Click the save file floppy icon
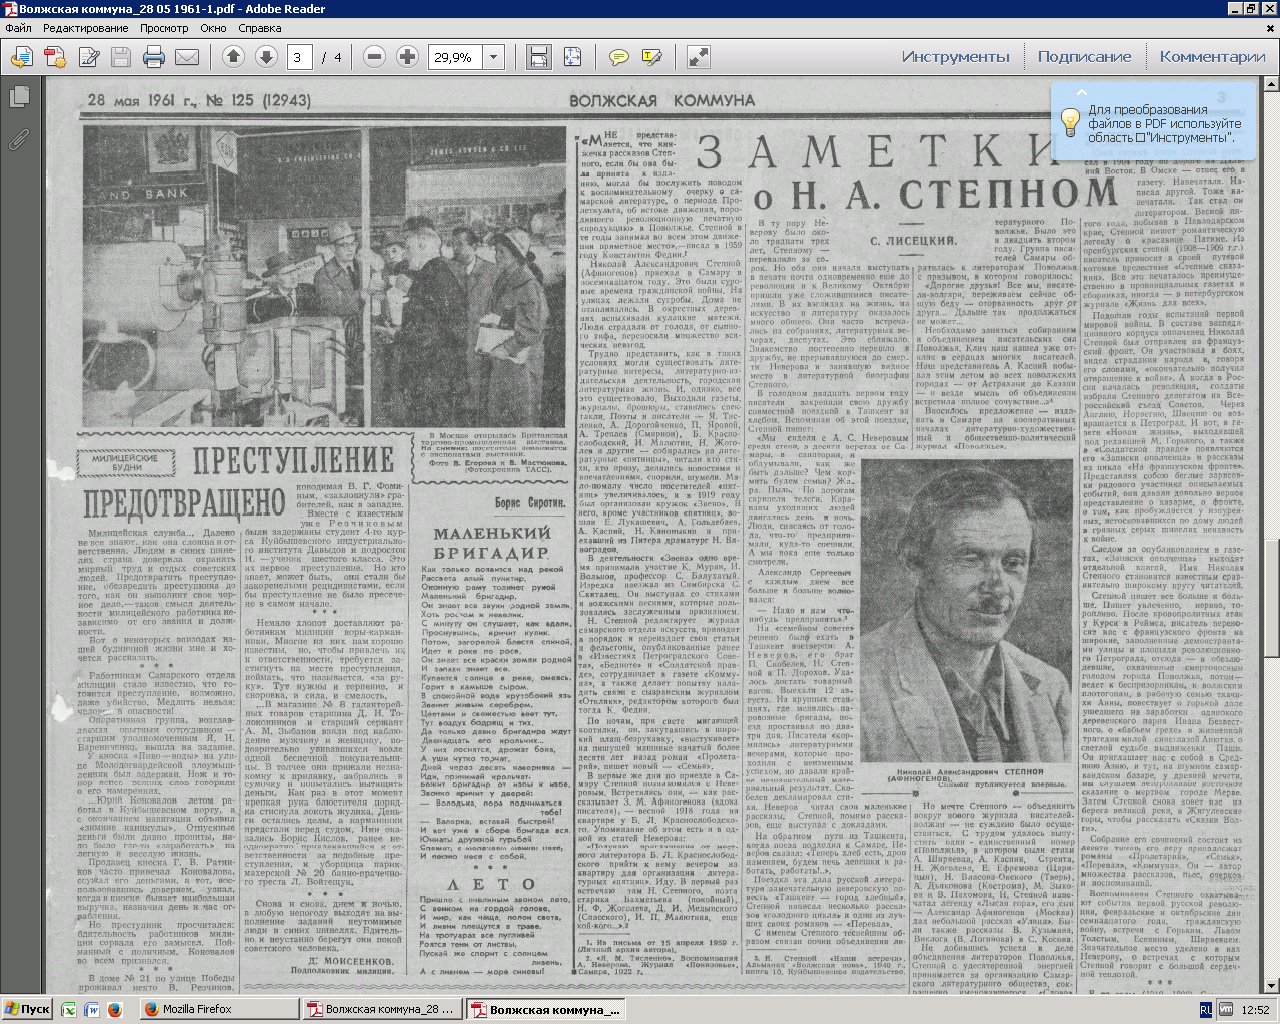 pyautogui.click(x=121, y=57)
